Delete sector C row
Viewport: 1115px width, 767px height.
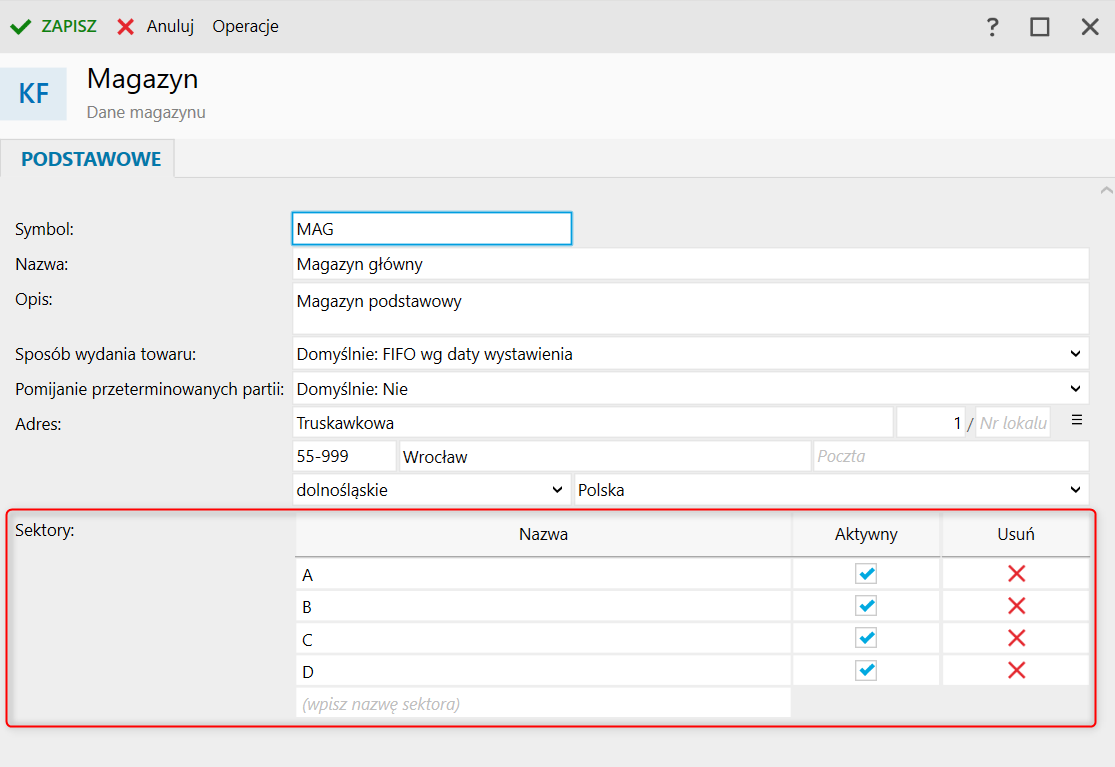(x=1016, y=638)
